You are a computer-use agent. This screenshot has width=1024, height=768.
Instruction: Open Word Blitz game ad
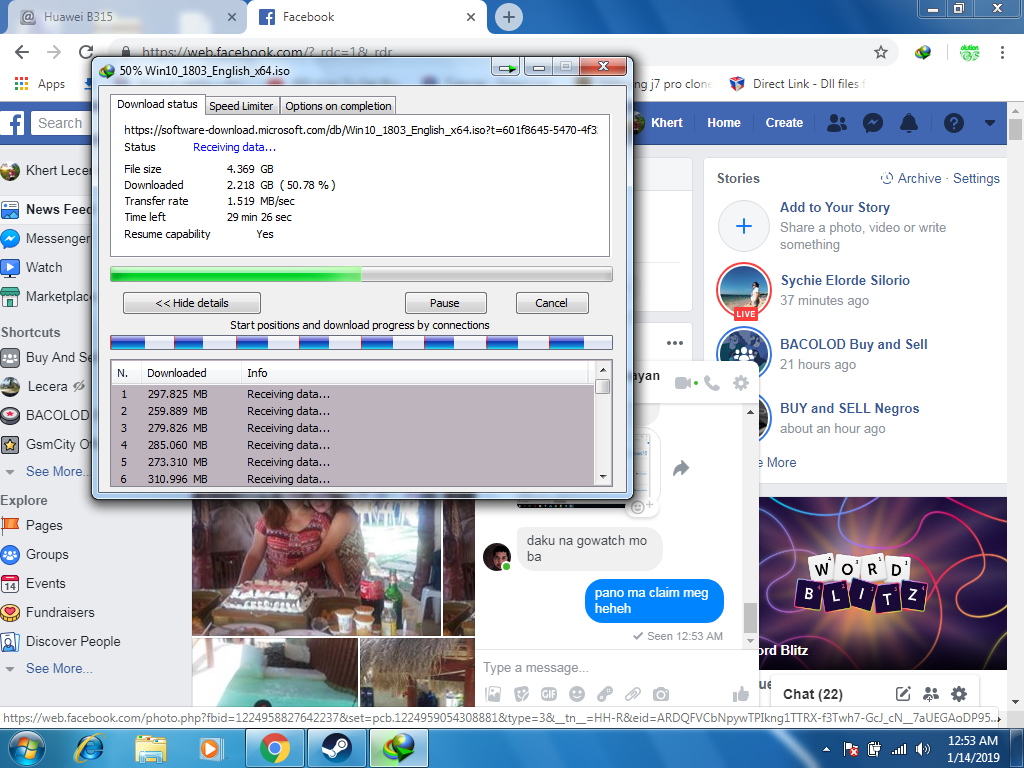click(883, 583)
